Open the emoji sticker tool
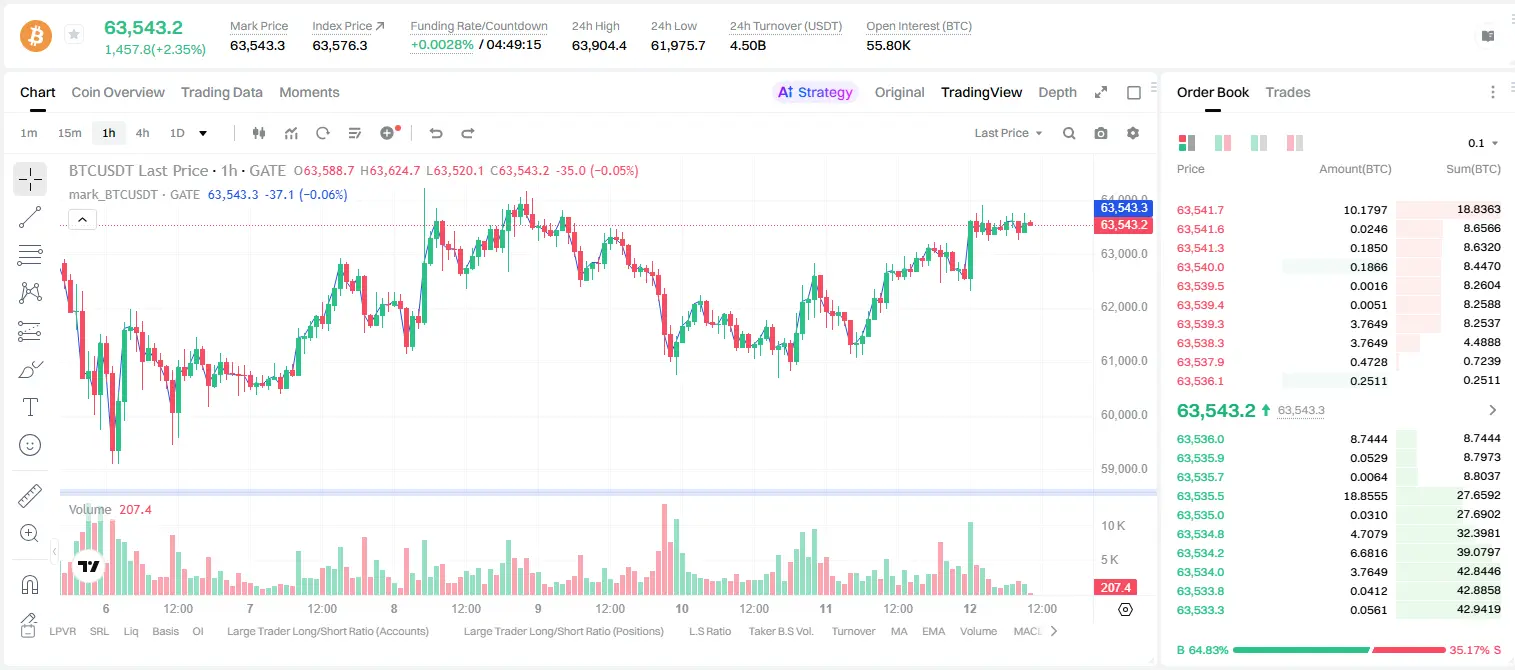Image resolution: width=1515 pixels, height=670 pixels. click(x=30, y=445)
